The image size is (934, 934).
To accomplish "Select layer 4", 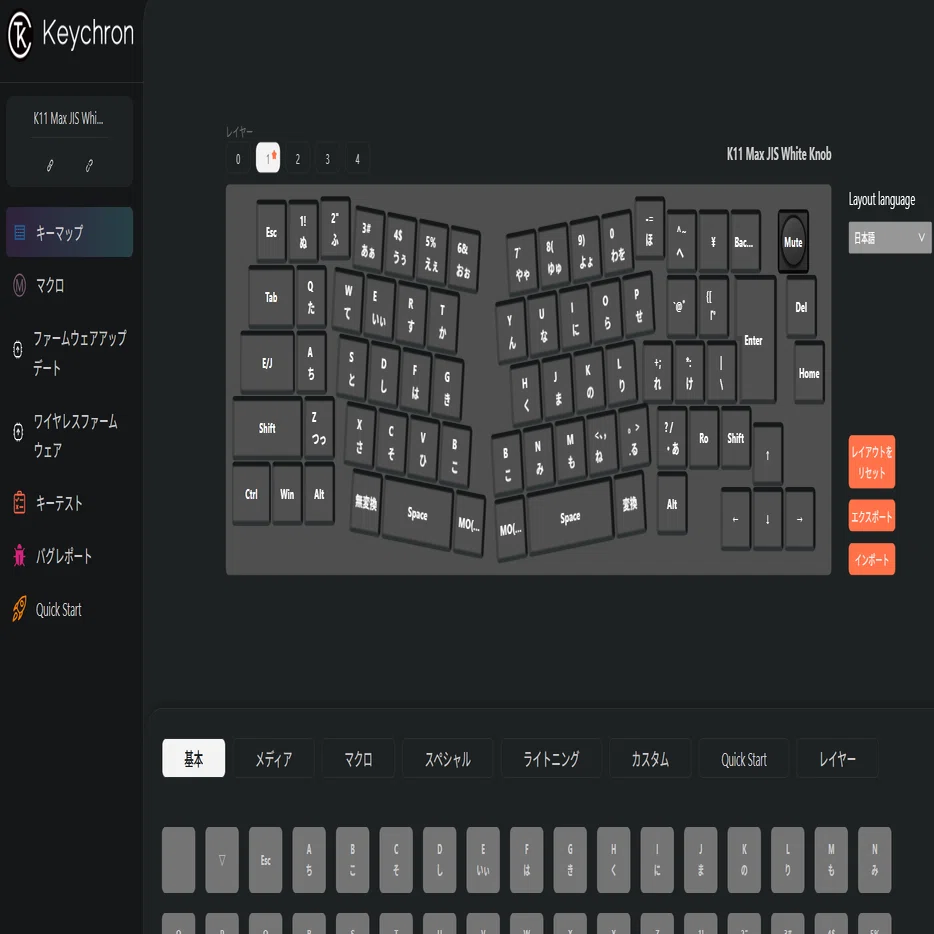I will click(x=357, y=158).
